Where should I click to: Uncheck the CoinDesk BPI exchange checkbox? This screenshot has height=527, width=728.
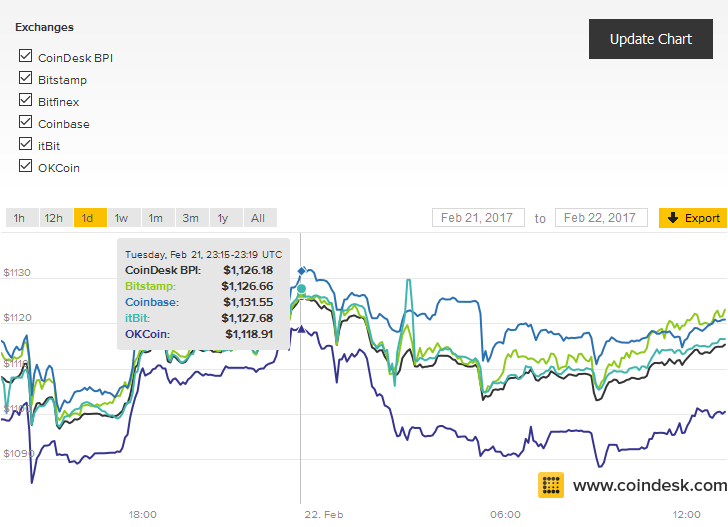click(x=26, y=56)
